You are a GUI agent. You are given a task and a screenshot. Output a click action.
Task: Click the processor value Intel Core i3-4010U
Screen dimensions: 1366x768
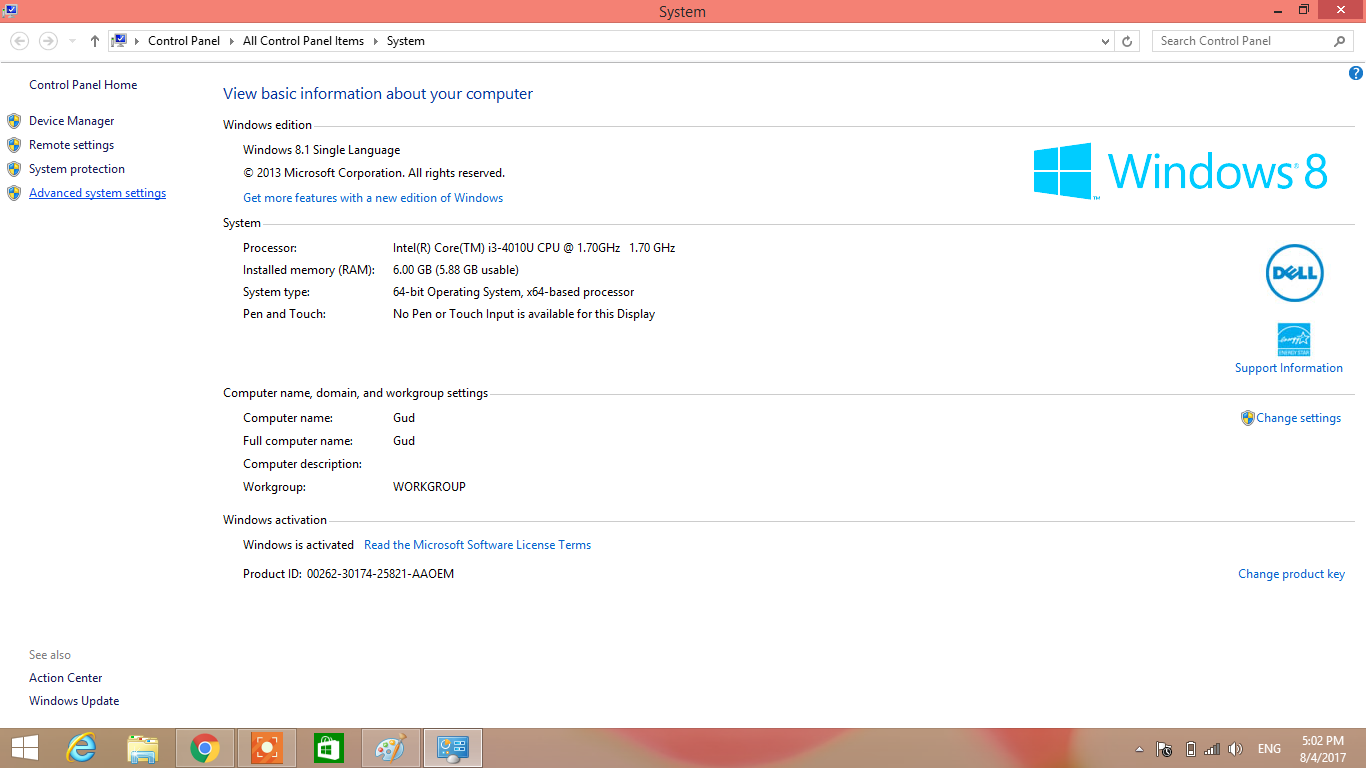(534, 248)
